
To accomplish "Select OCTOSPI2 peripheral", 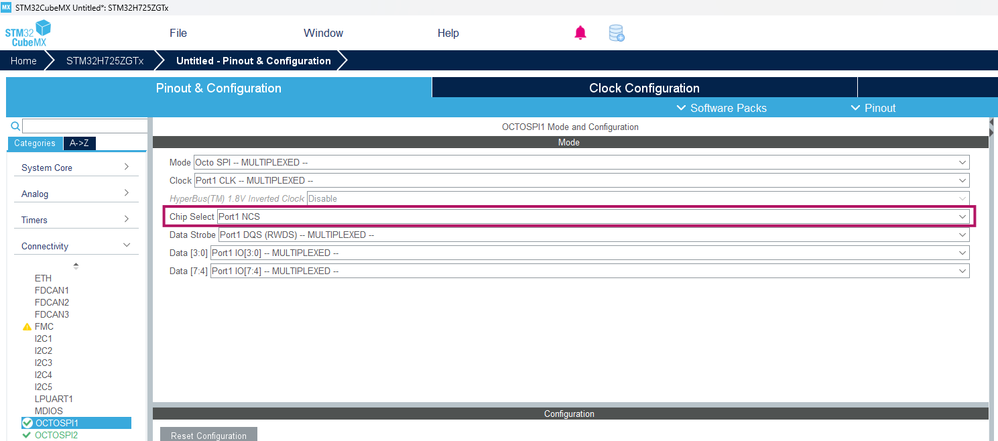I will click(x=56, y=435).
